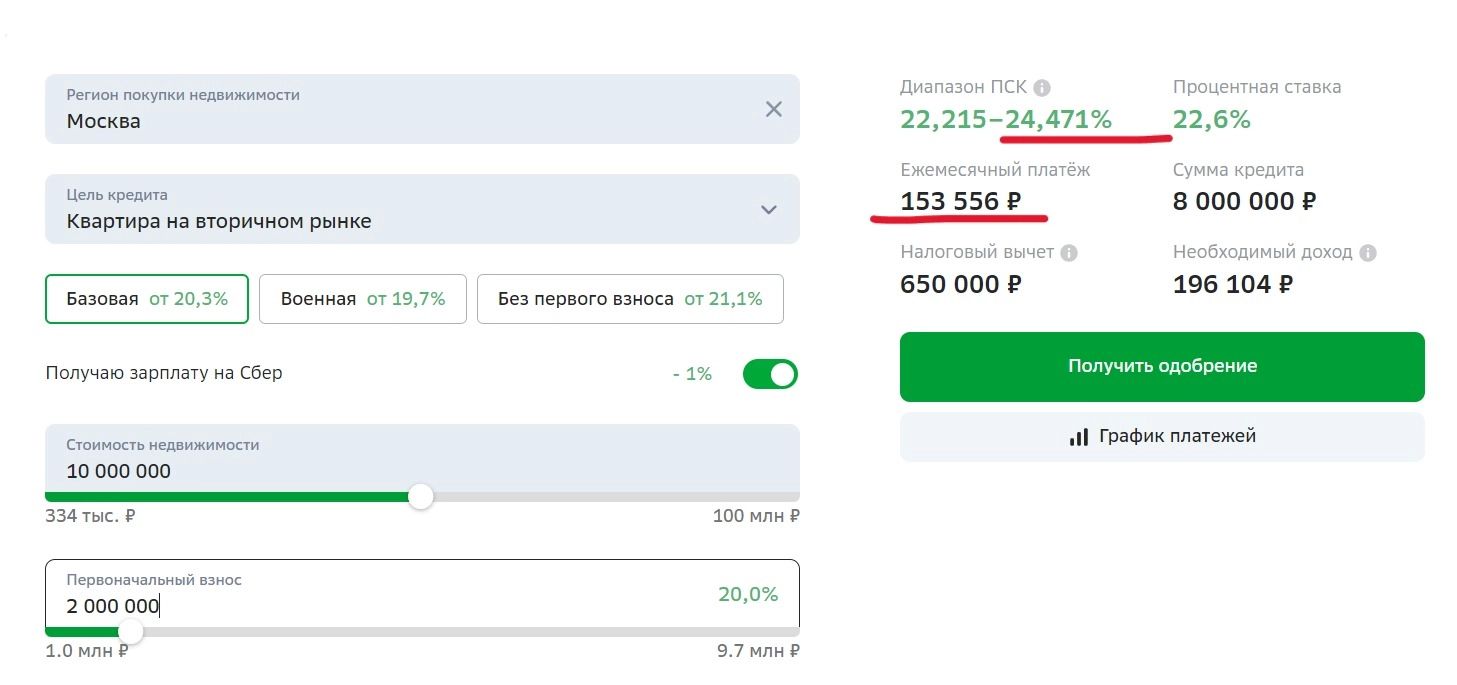Click the 9.7 млн ₽ maximum down payment label
The height and width of the screenshot is (685, 1457).
758,651
